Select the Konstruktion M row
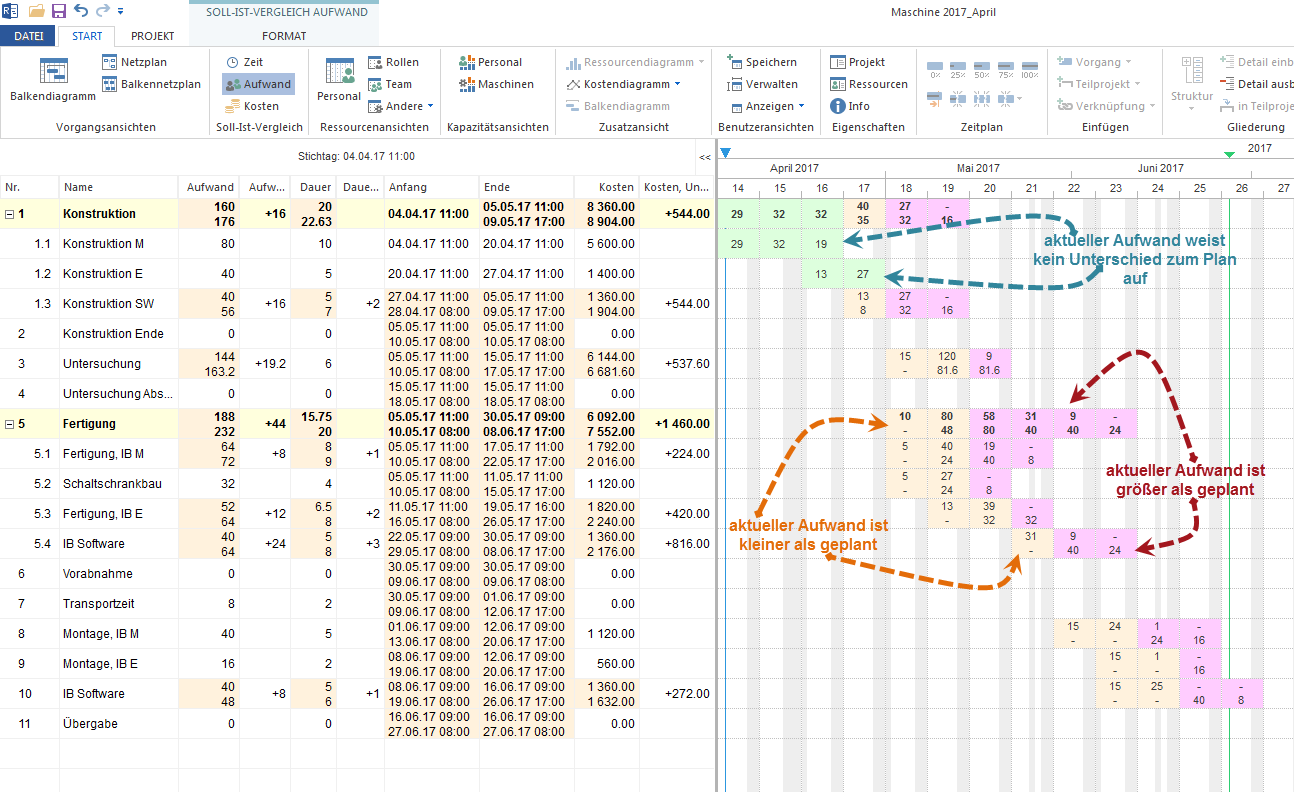Image resolution: width=1294 pixels, height=792 pixels. point(358,244)
